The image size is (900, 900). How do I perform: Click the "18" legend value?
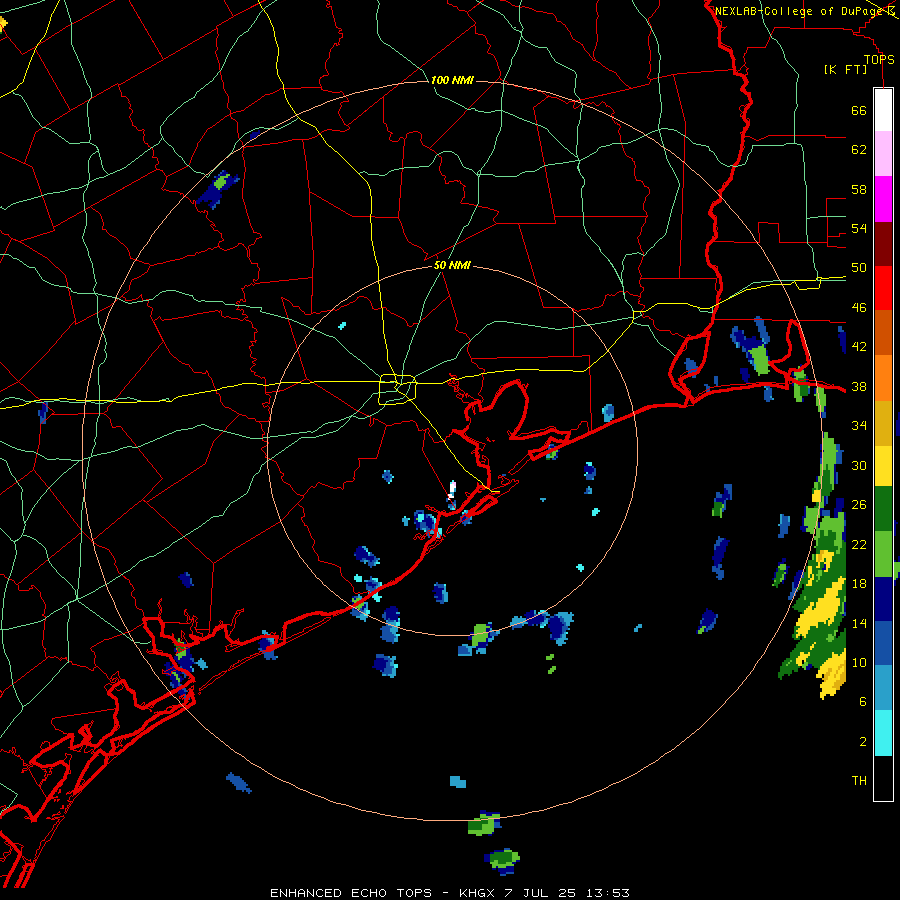pyautogui.click(x=859, y=584)
